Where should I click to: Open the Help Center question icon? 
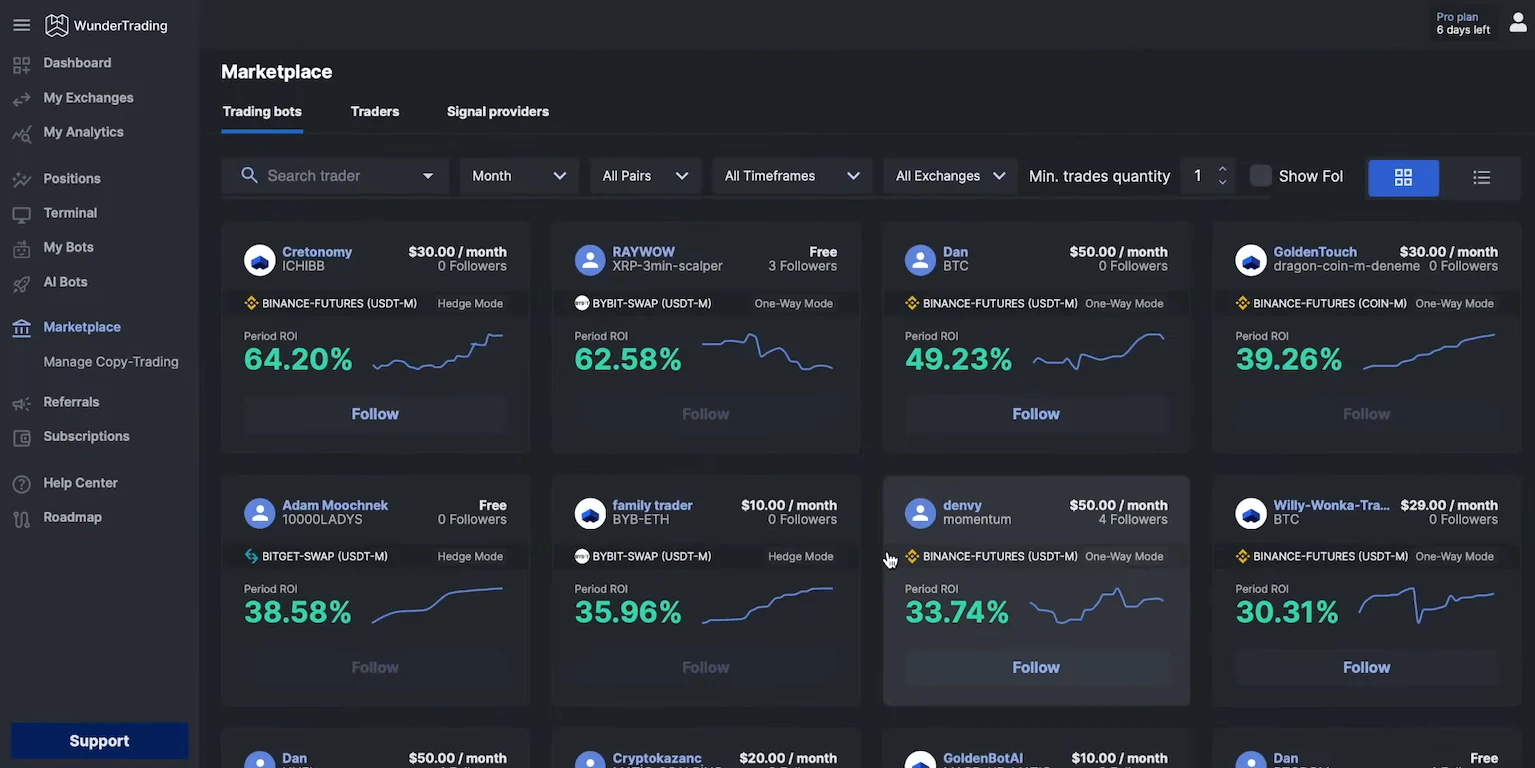pyautogui.click(x=21, y=484)
